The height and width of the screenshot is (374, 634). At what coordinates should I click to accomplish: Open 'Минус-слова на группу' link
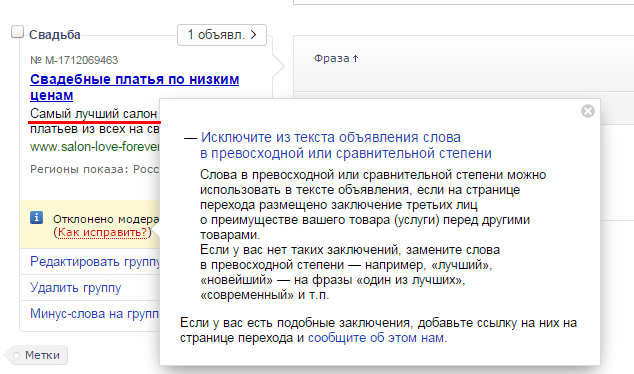click(x=95, y=313)
